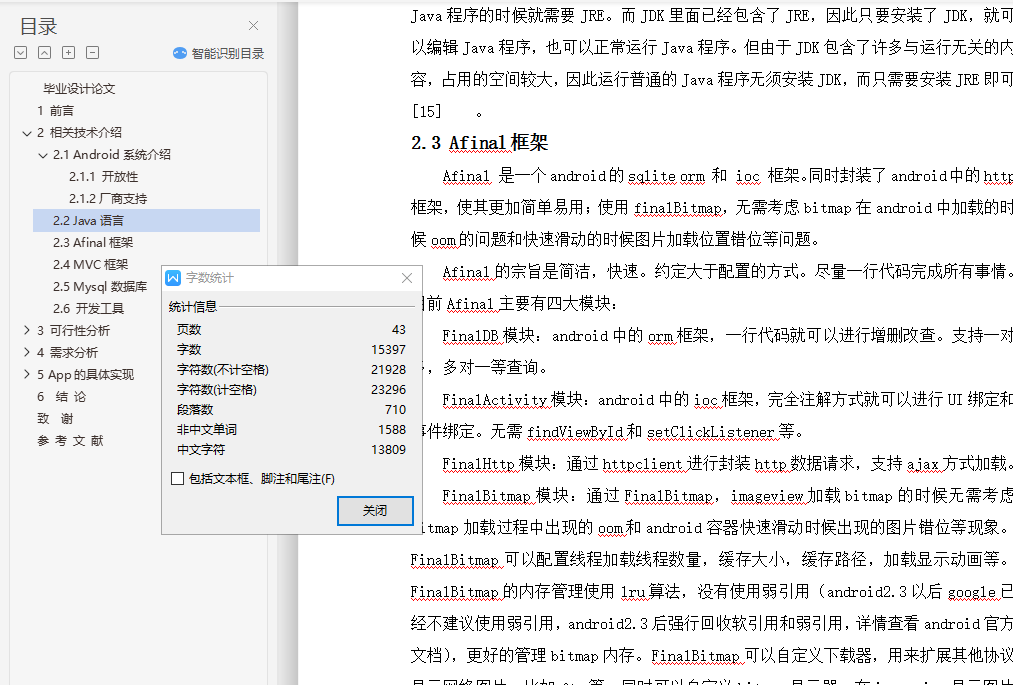Click the 页数 value 43
The width and height of the screenshot is (1013, 685).
pos(399,330)
